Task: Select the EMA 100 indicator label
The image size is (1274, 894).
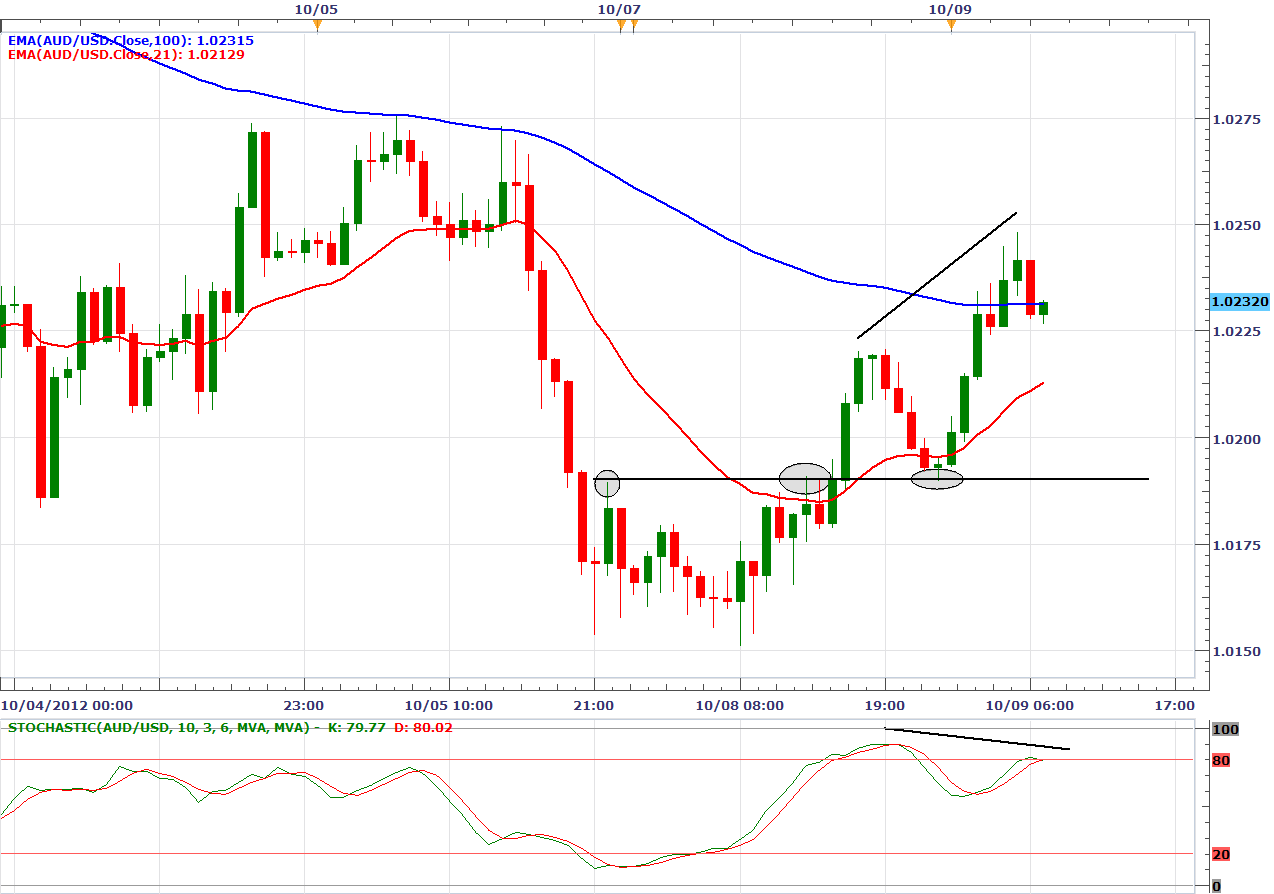Action: (130, 40)
